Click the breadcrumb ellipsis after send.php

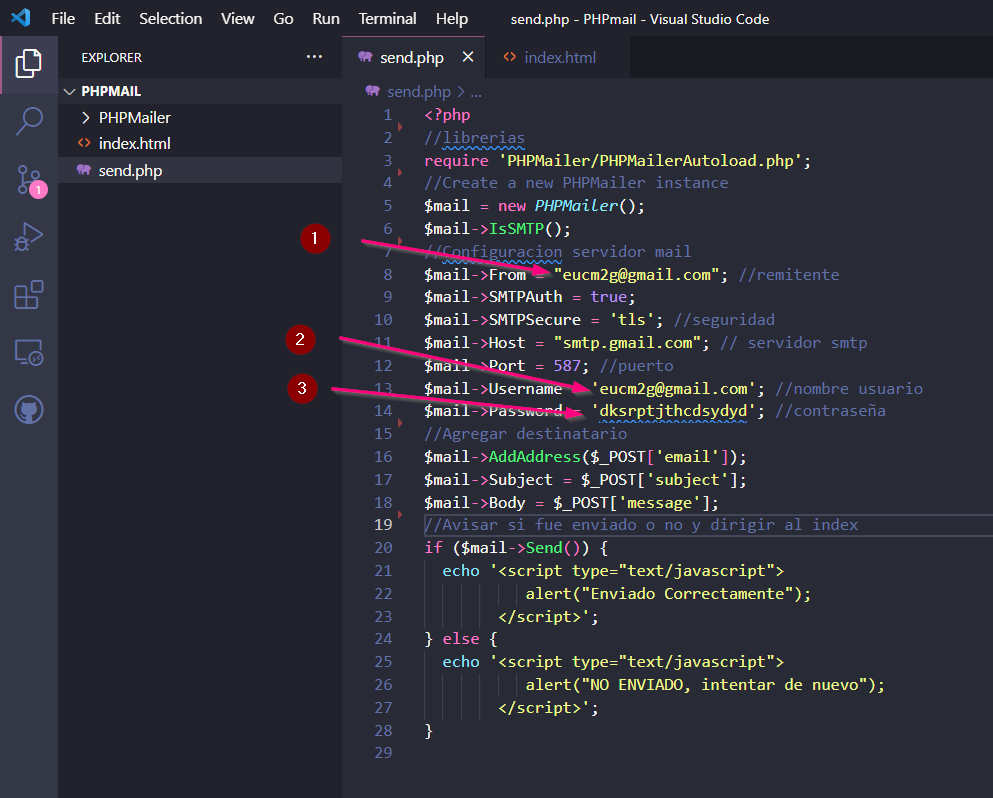pos(476,92)
